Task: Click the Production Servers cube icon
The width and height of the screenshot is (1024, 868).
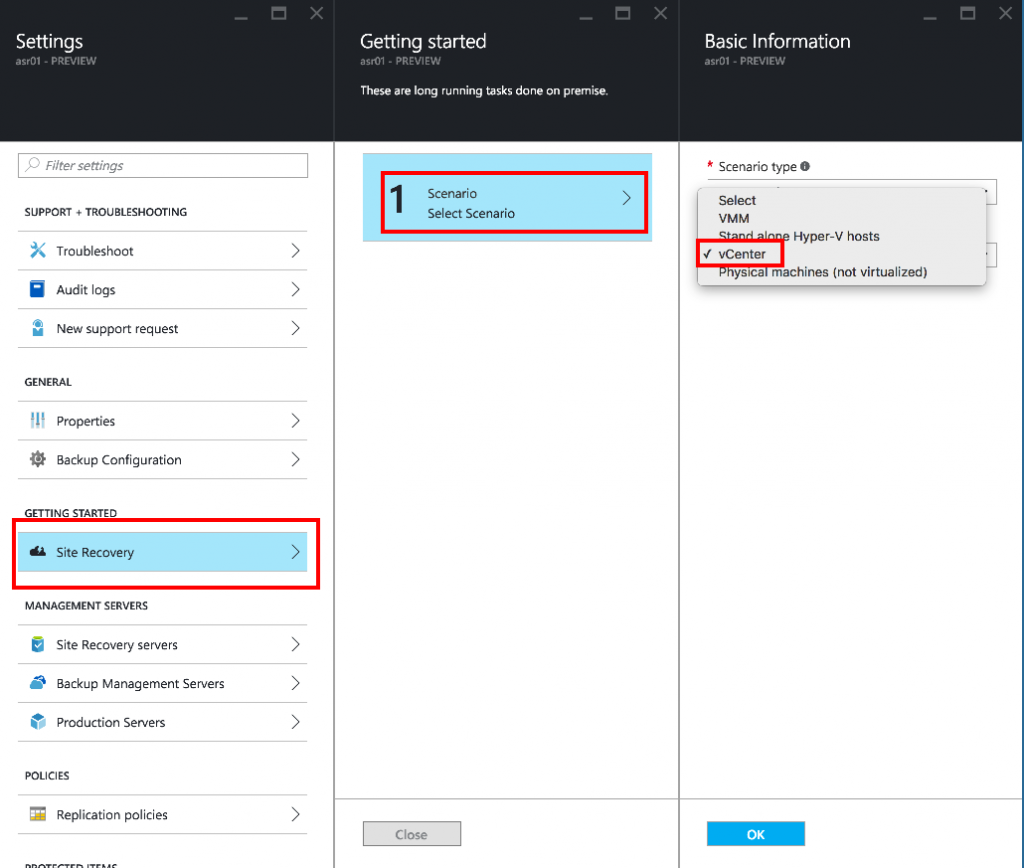Action: [x=38, y=722]
